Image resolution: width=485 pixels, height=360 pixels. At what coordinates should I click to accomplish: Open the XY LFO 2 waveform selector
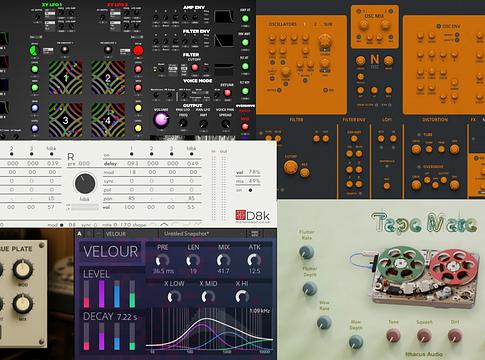pos(115,14)
